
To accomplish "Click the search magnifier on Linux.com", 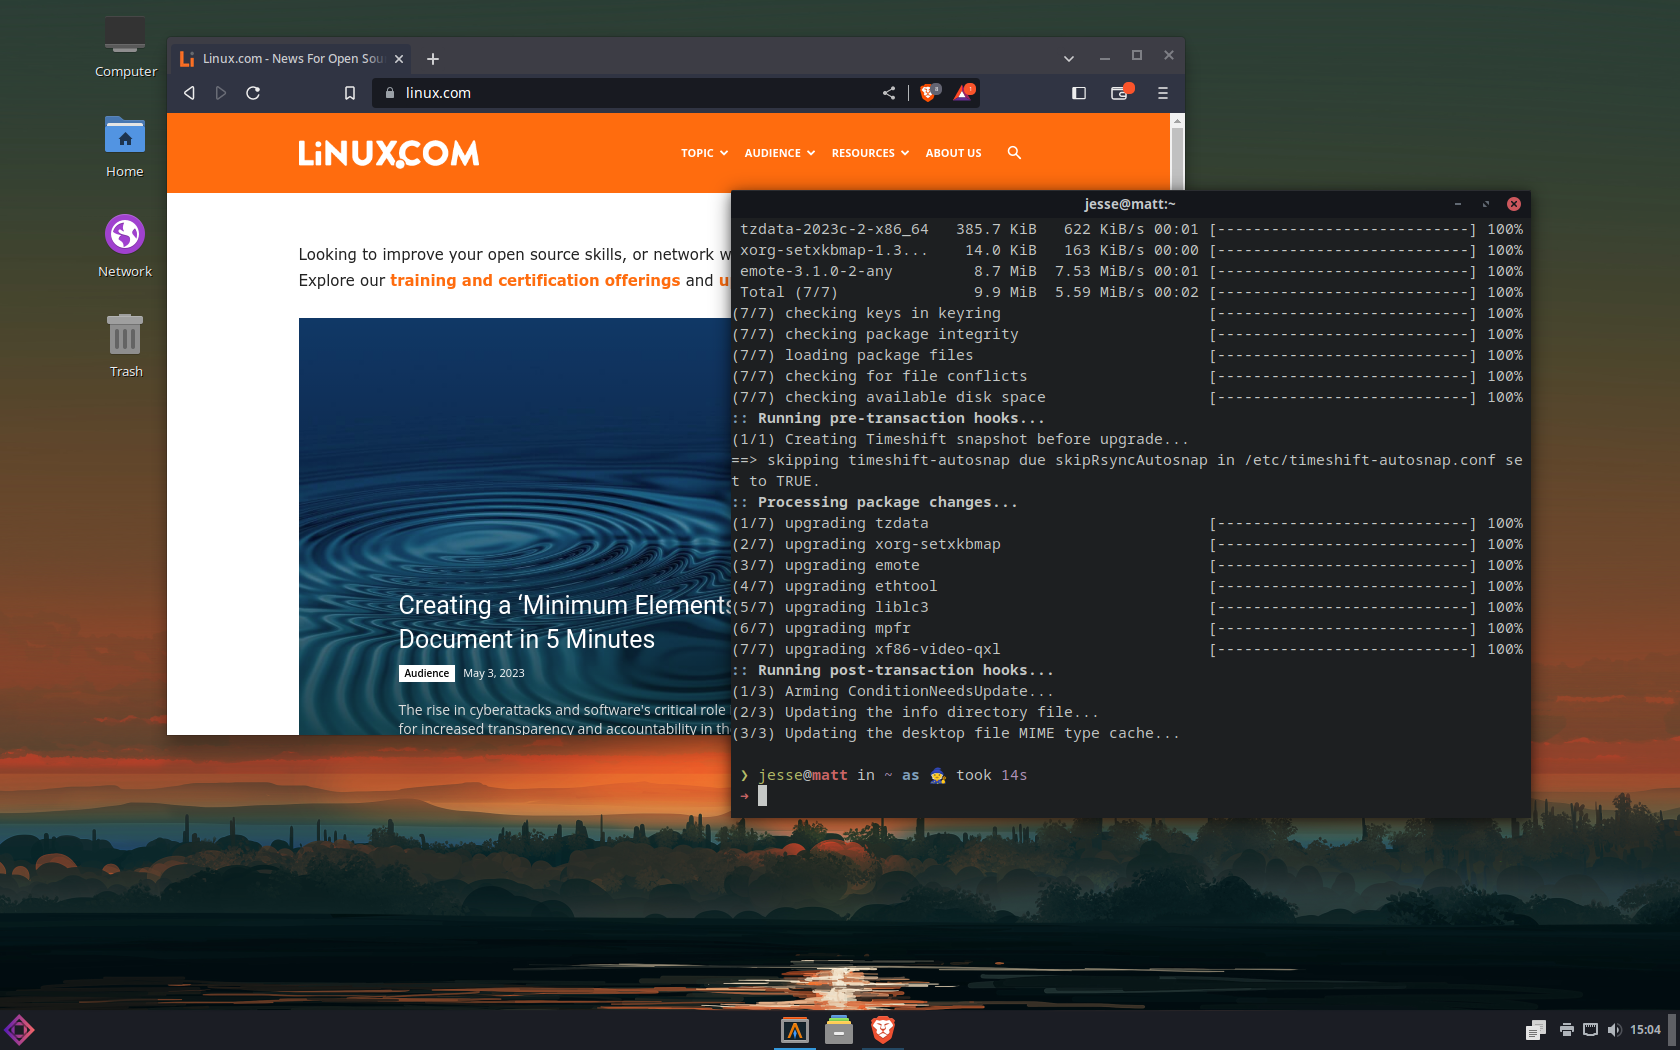I will [1014, 153].
